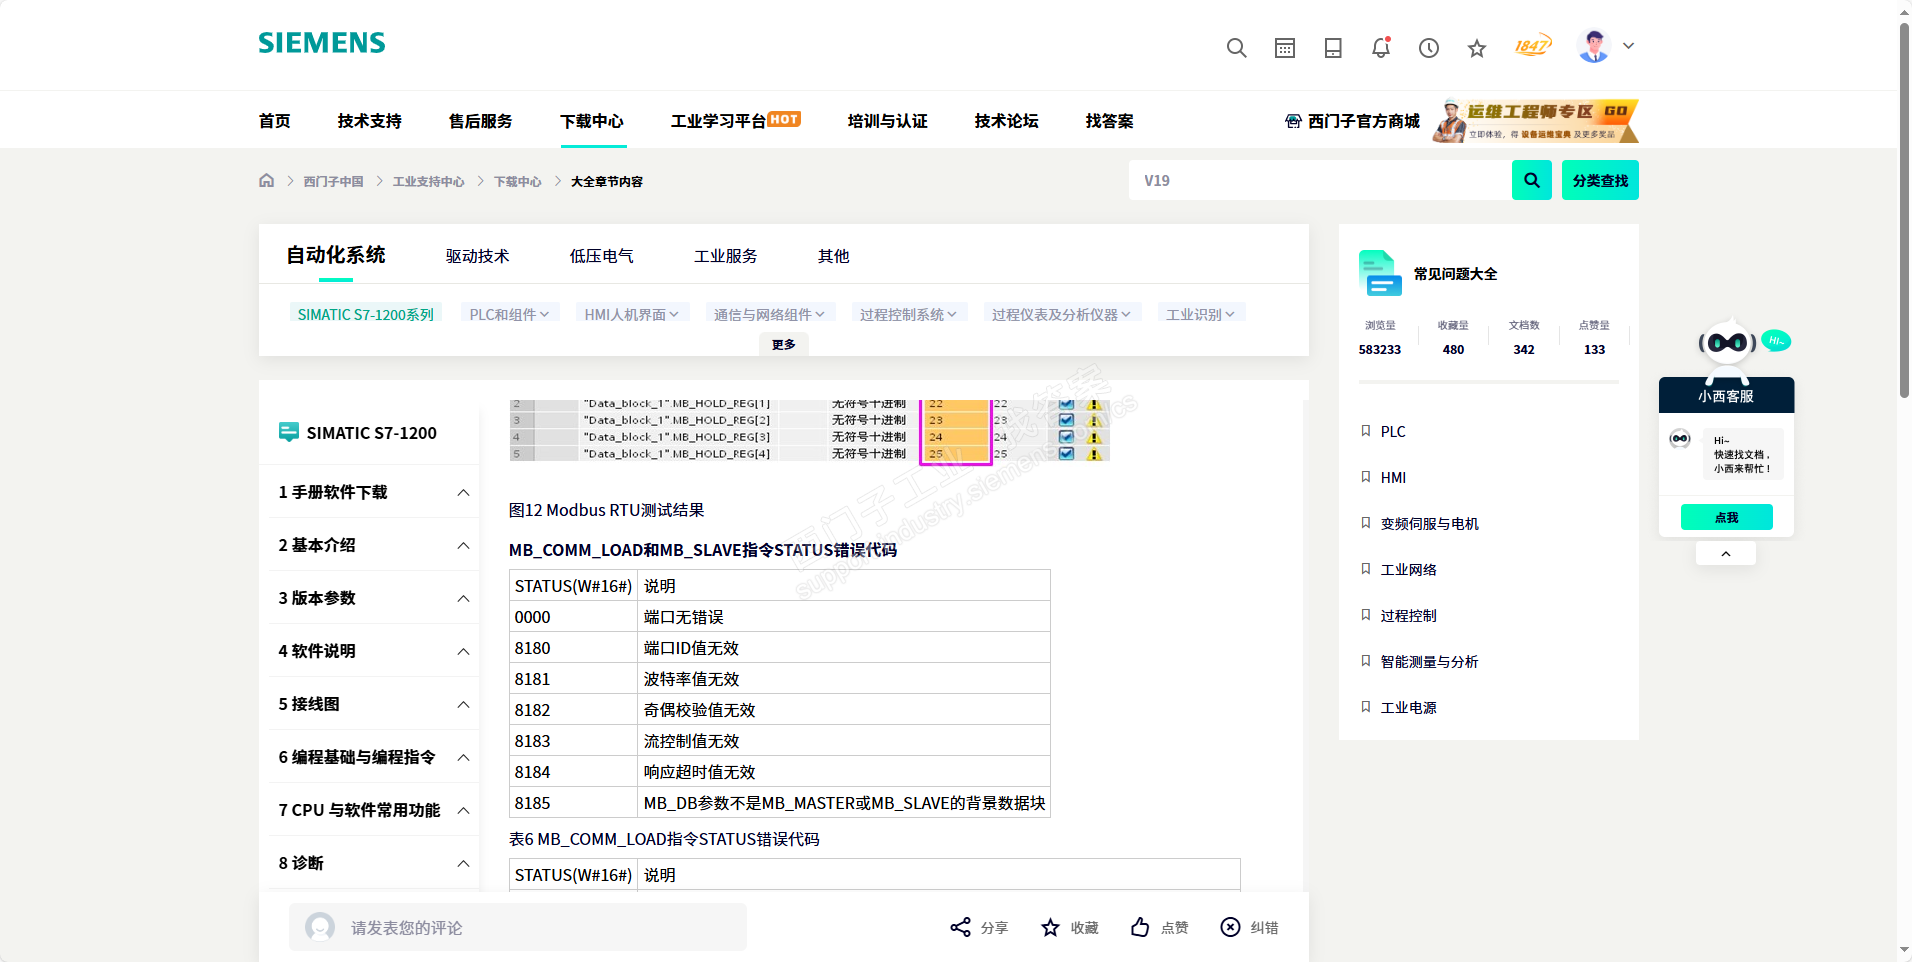Open the 智能测量与分析 FAQ link
The image size is (1912, 962).
pyautogui.click(x=1429, y=661)
